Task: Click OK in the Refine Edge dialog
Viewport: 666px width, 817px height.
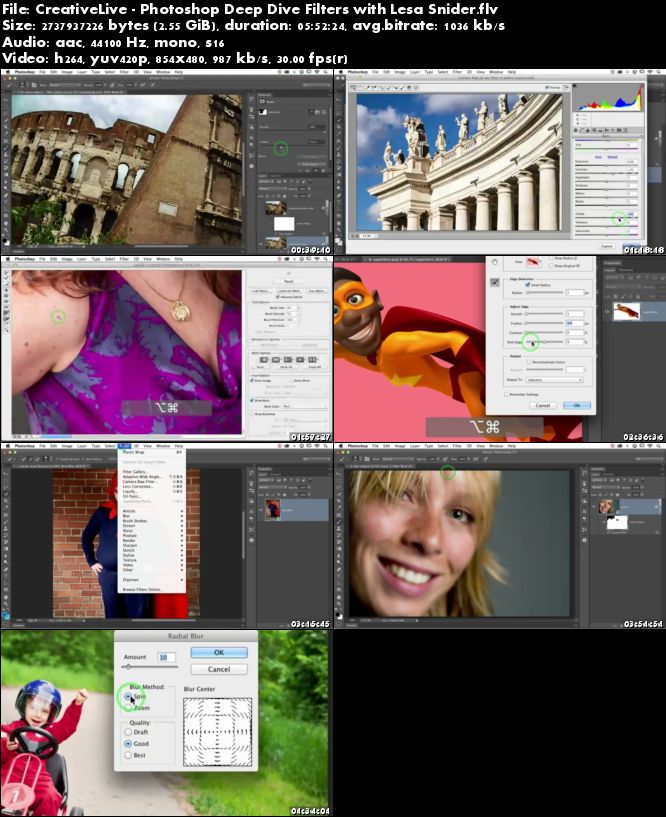Action: point(576,405)
